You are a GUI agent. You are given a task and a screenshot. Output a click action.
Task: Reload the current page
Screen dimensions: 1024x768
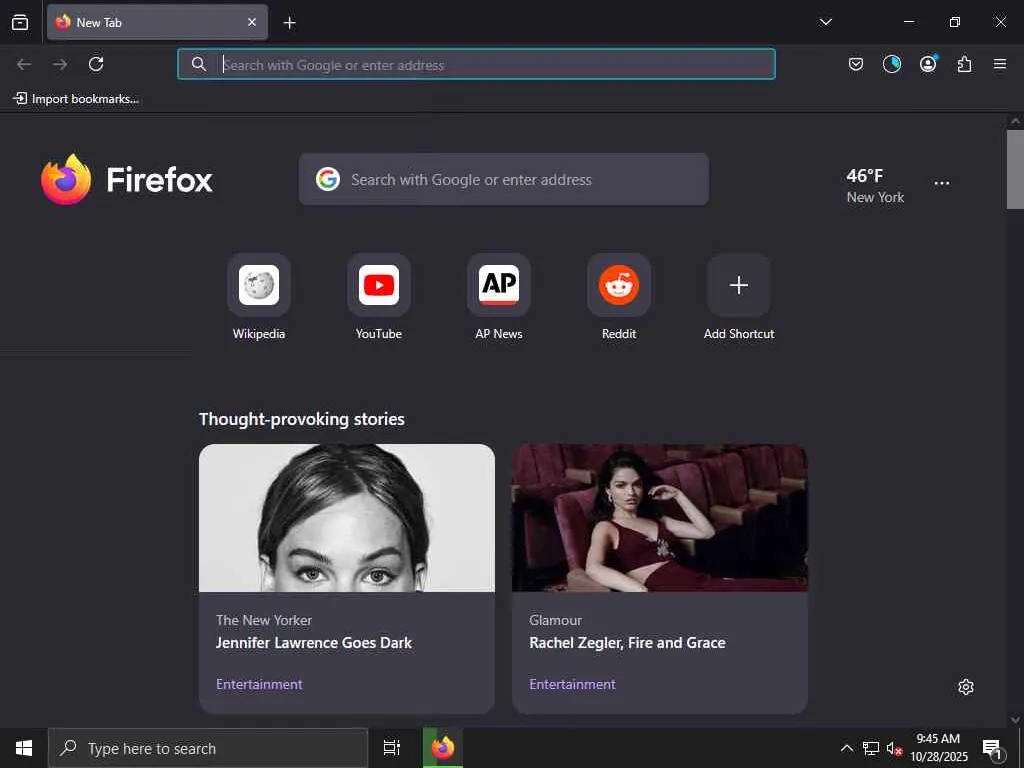coord(96,64)
